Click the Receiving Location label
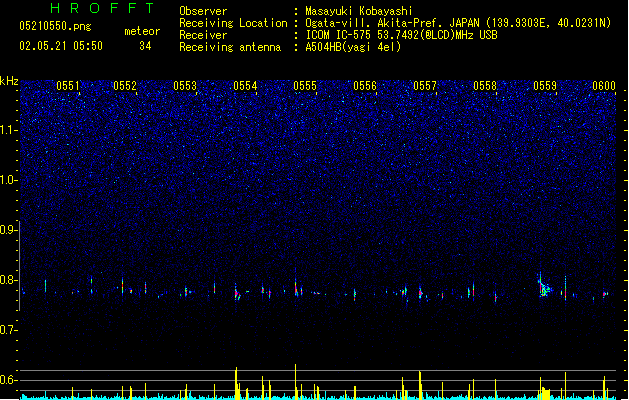629x400 pixels. (x=233, y=23)
